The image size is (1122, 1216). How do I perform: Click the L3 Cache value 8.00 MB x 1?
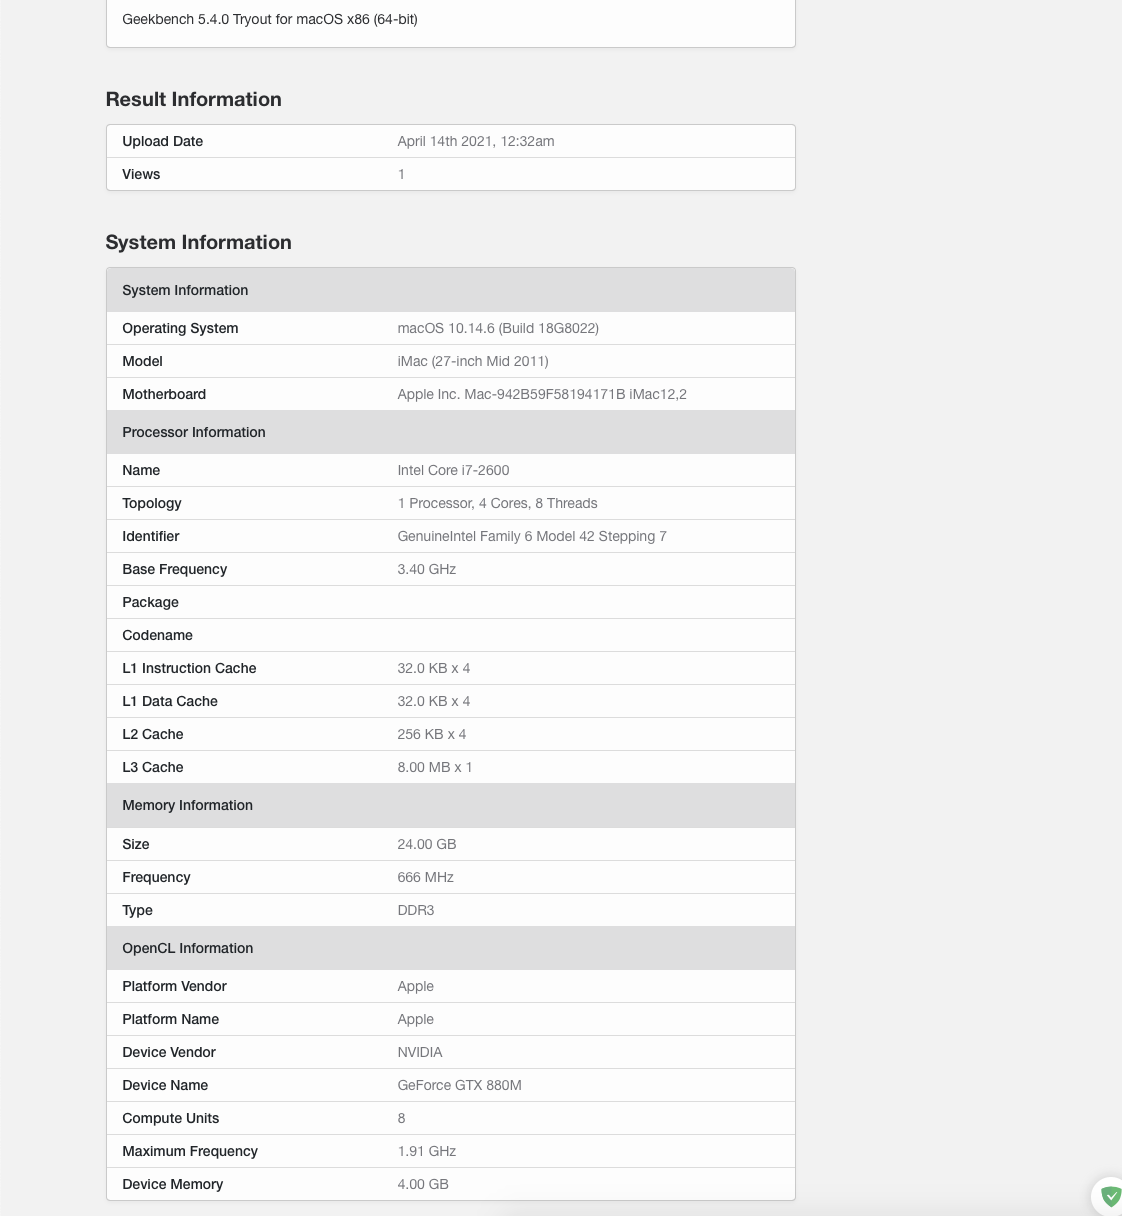[x=435, y=767]
